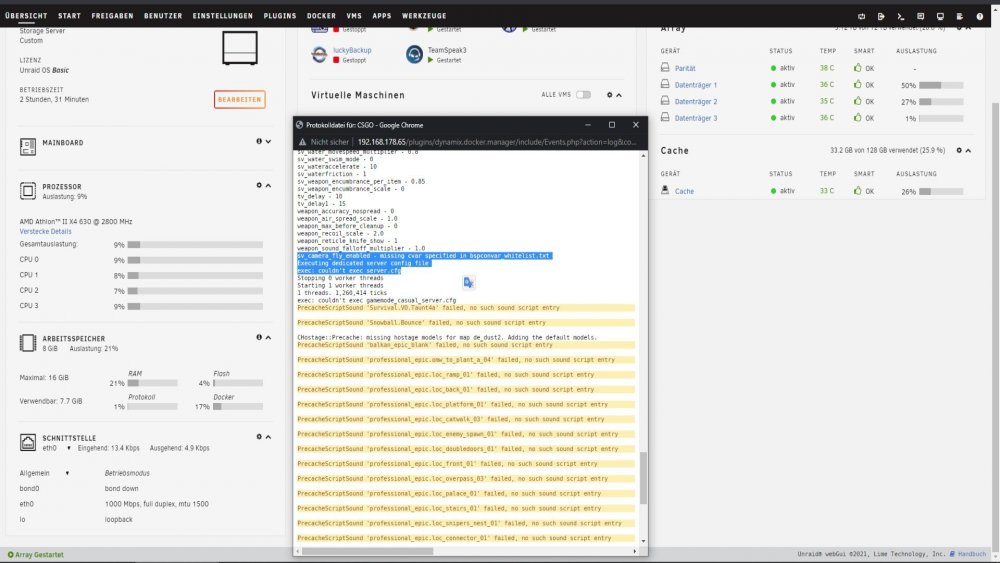Open the Cache device link

[684, 191]
